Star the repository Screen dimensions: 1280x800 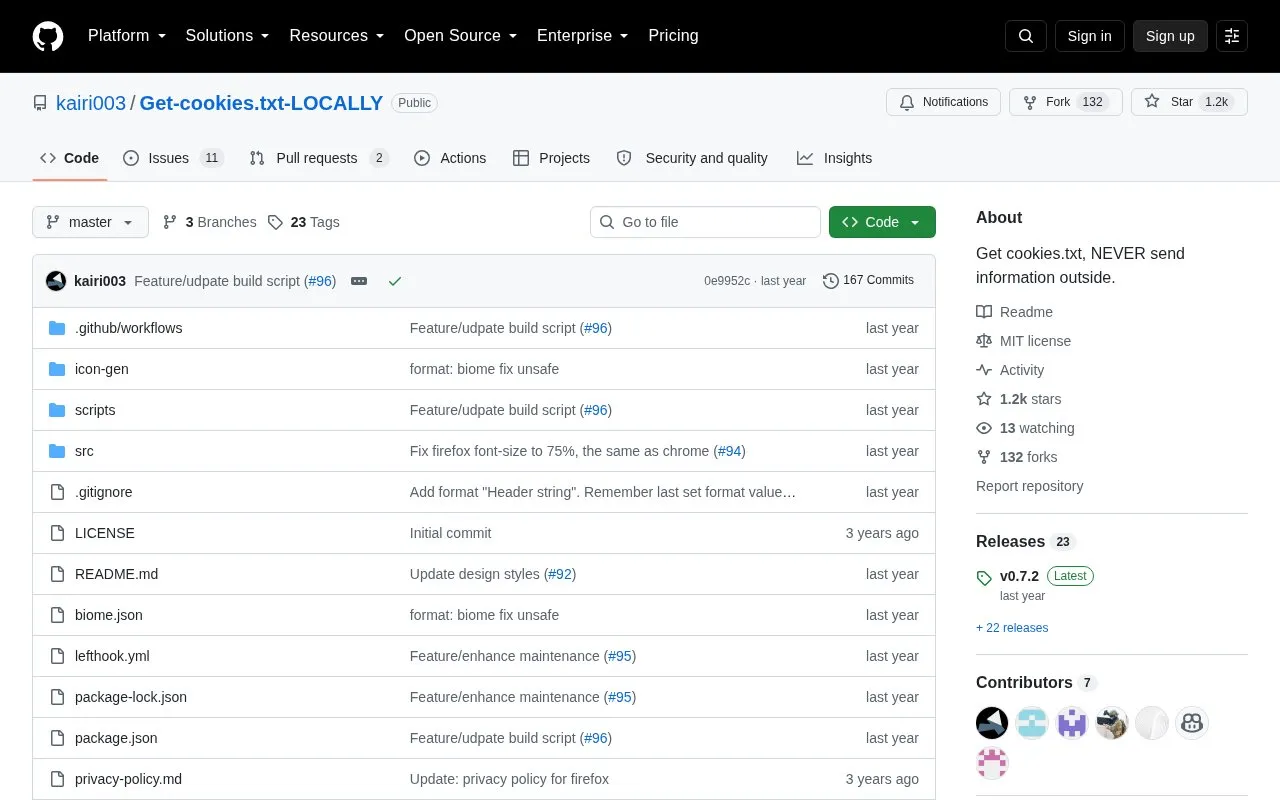point(1189,102)
